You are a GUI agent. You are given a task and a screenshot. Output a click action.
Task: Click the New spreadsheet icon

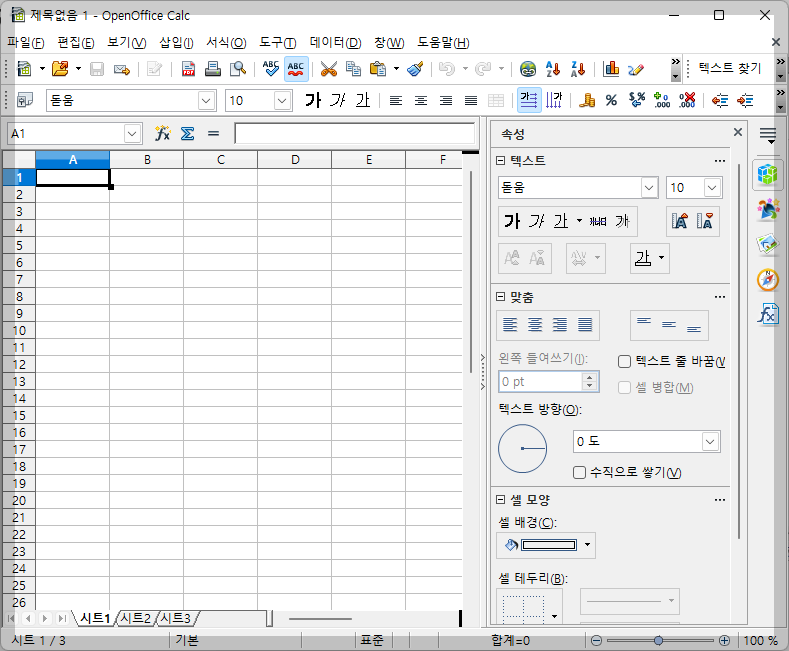coord(24,68)
